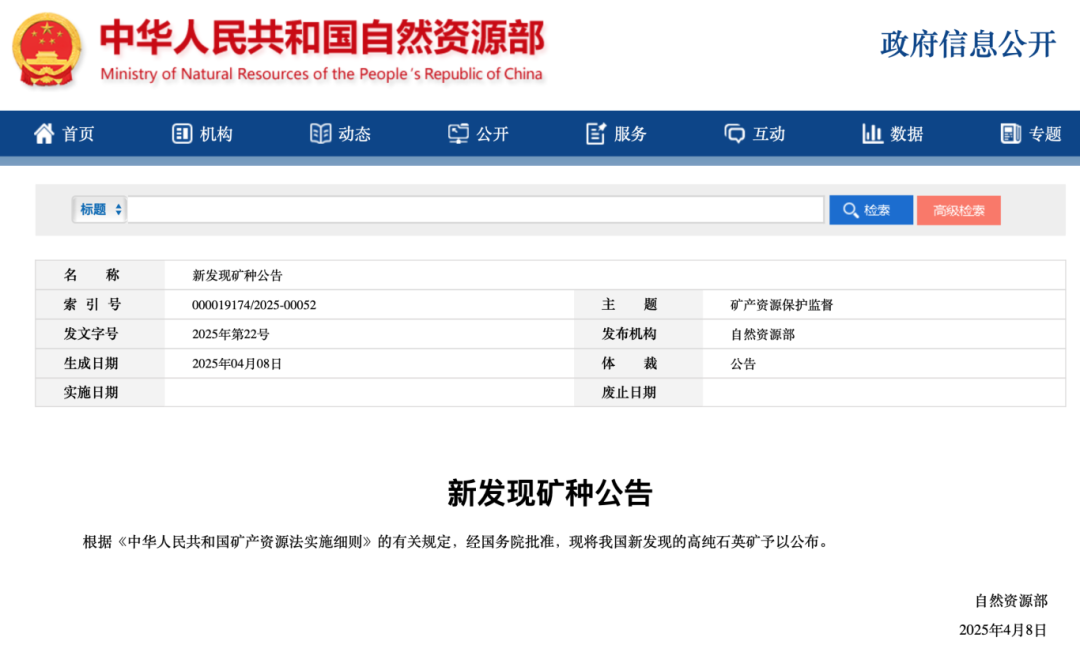Viewport: 1080px width, 660px height.
Task: Click the 中华人民共和国自然资源部 site title
Action: point(322,38)
